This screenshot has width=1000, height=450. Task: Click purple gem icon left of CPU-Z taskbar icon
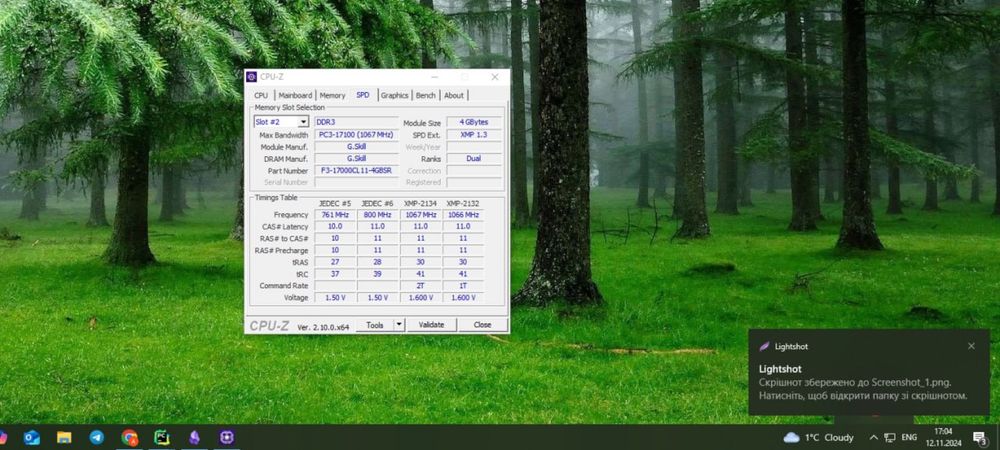(x=195, y=437)
